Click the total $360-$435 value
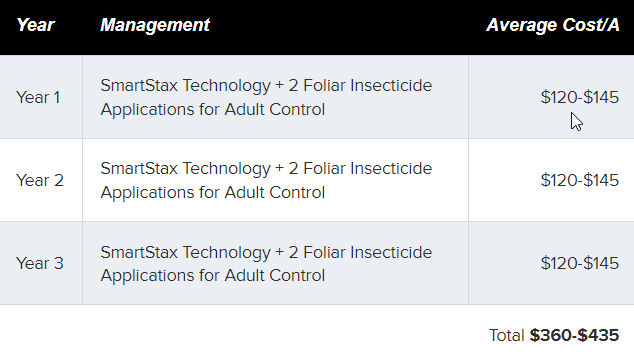 pos(575,335)
